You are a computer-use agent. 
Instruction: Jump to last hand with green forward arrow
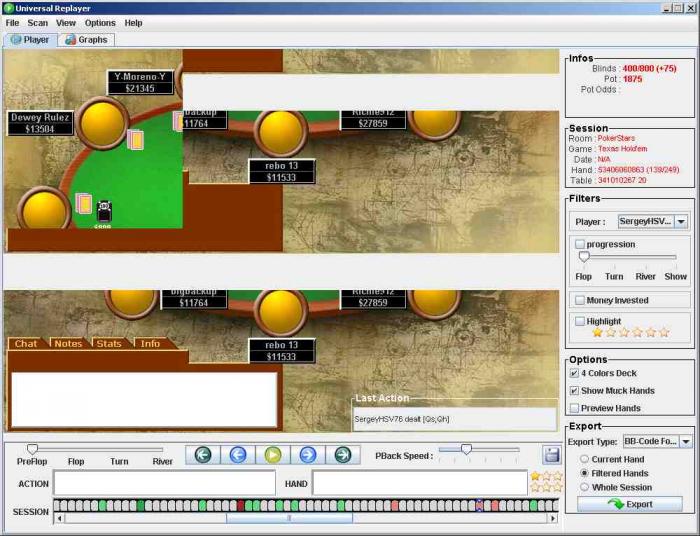343,455
